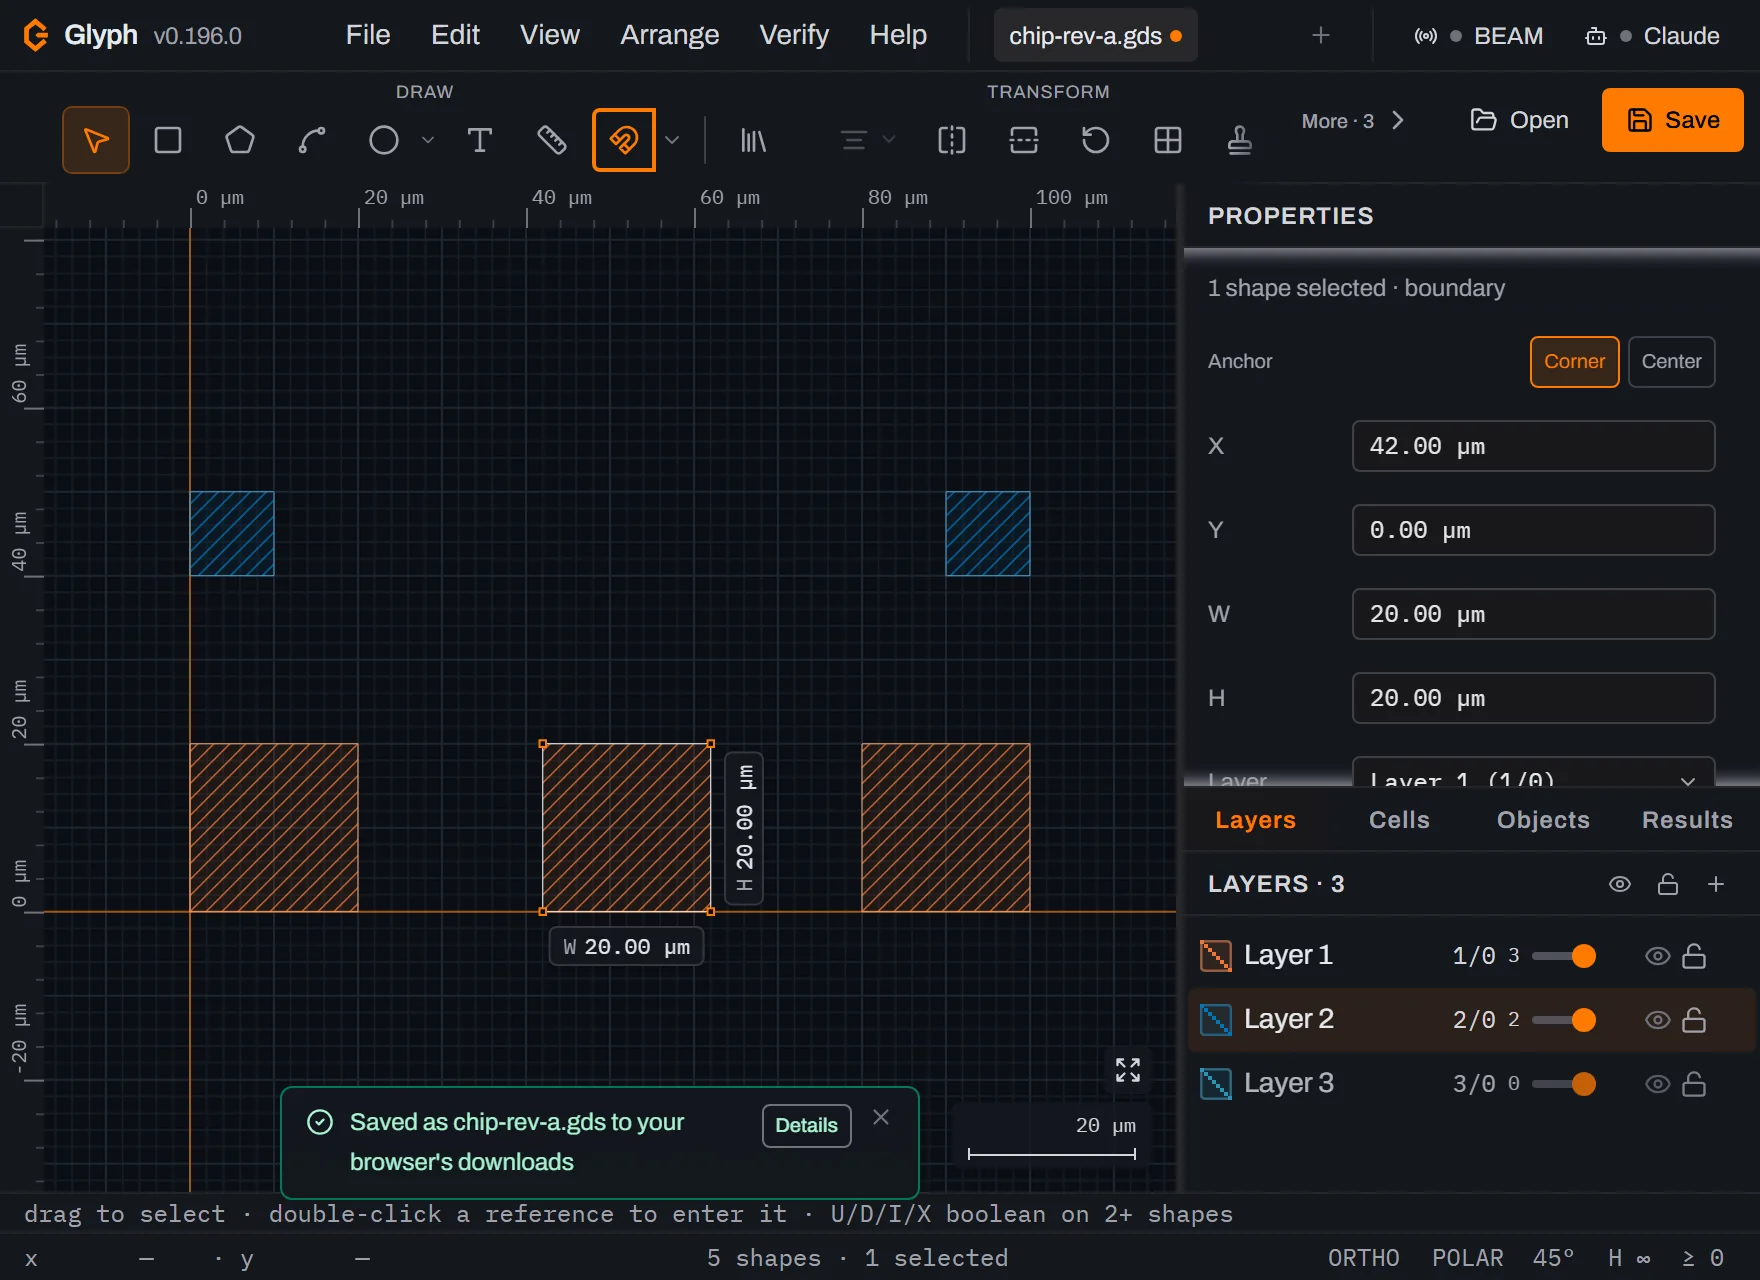Switch to the Cells tab
The height and width of the screenshot is (1280, 1760).
click(1399, 820)
